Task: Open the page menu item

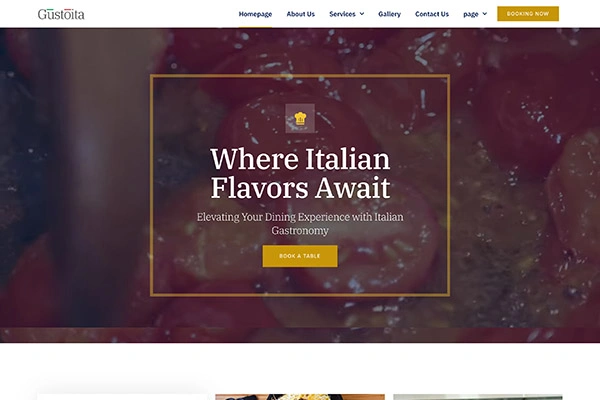Action: tap(471, 14)
